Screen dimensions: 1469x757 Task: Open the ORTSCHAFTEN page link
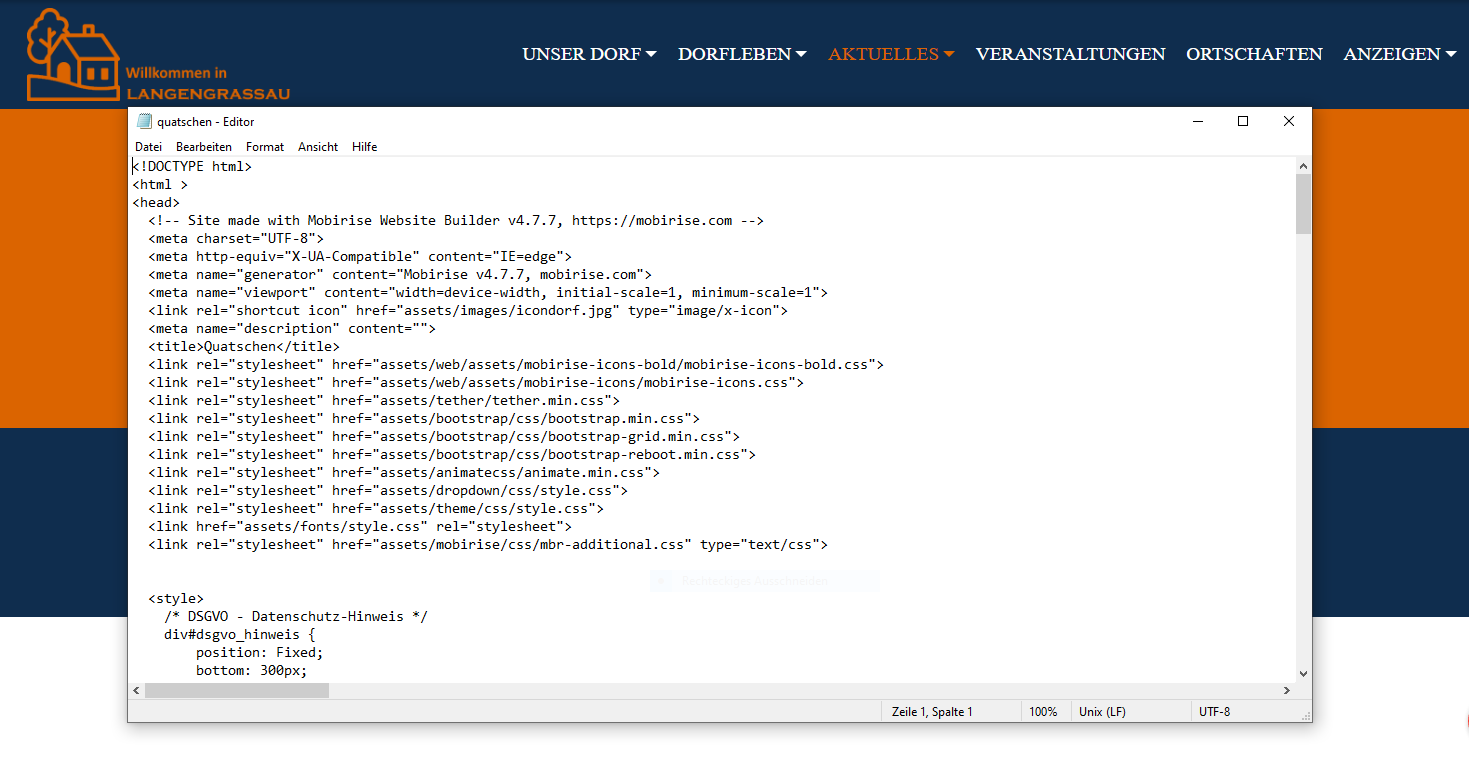1254,54
